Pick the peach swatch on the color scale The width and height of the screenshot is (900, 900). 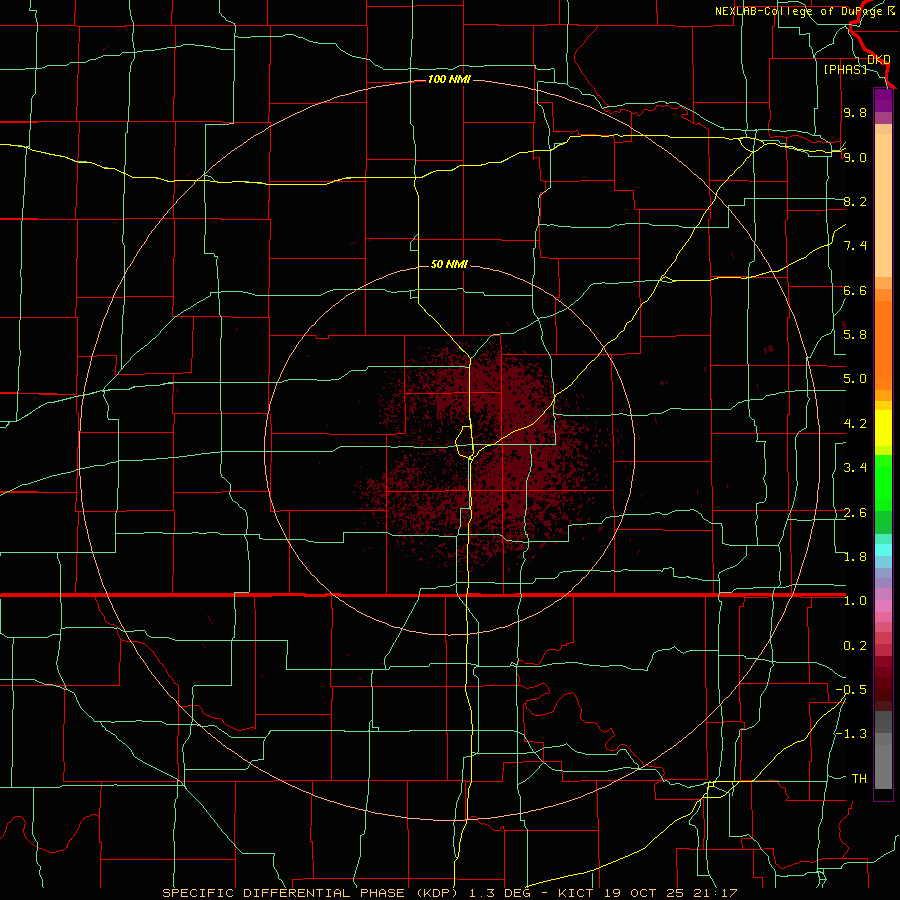click(x=883, y=207)
